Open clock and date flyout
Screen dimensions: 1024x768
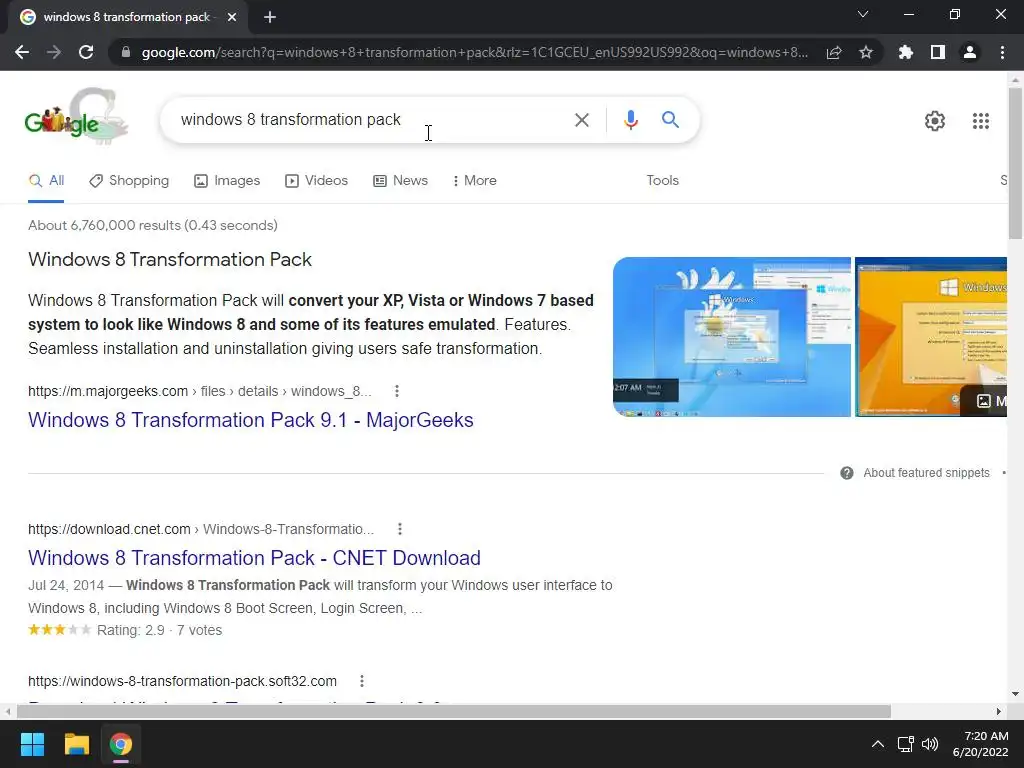(x=980, y=744)
